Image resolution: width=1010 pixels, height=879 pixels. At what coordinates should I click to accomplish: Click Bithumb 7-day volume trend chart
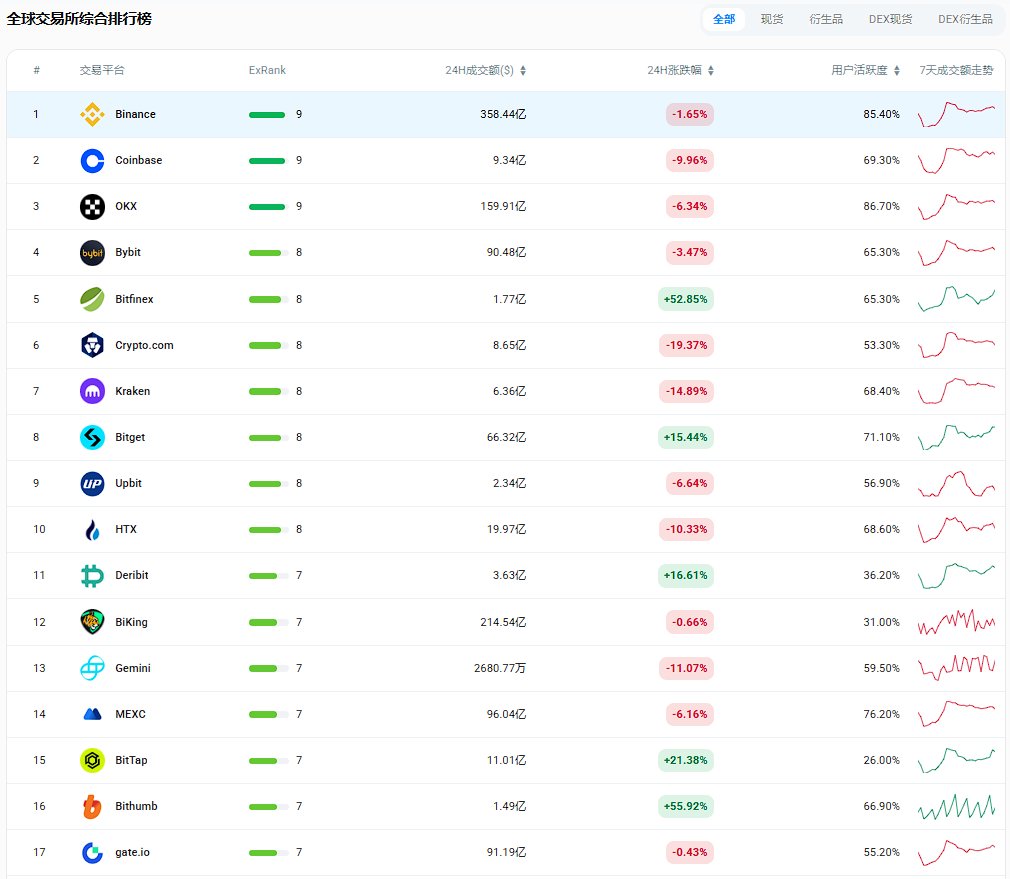(x=956, y=806)
